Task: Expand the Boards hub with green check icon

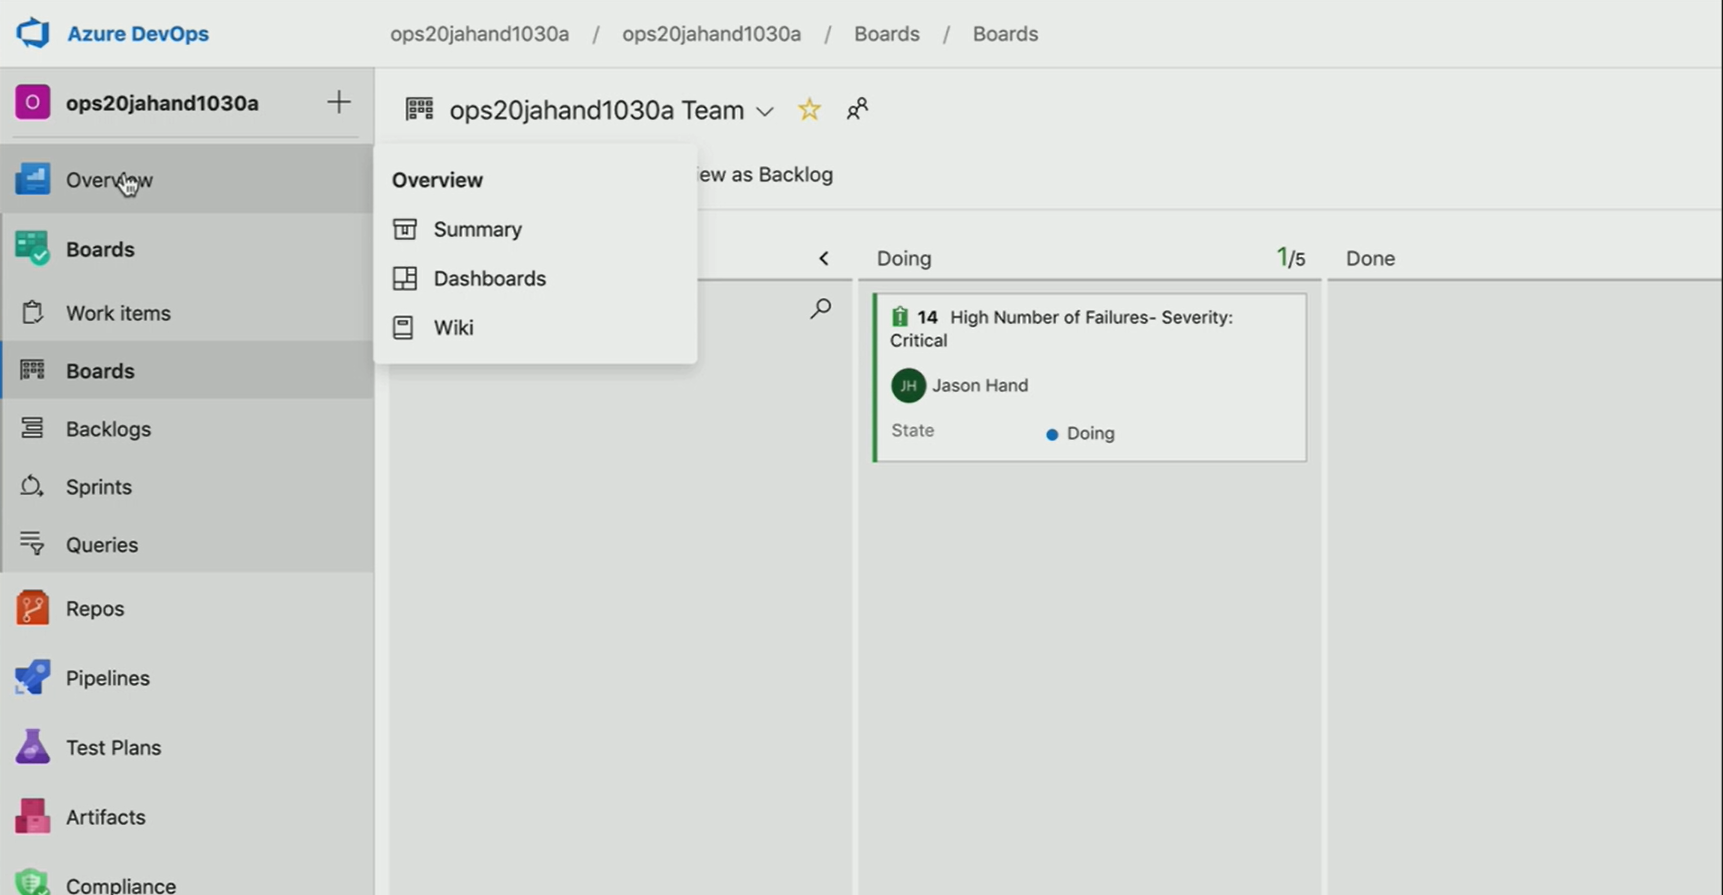Action: [187, 249]
